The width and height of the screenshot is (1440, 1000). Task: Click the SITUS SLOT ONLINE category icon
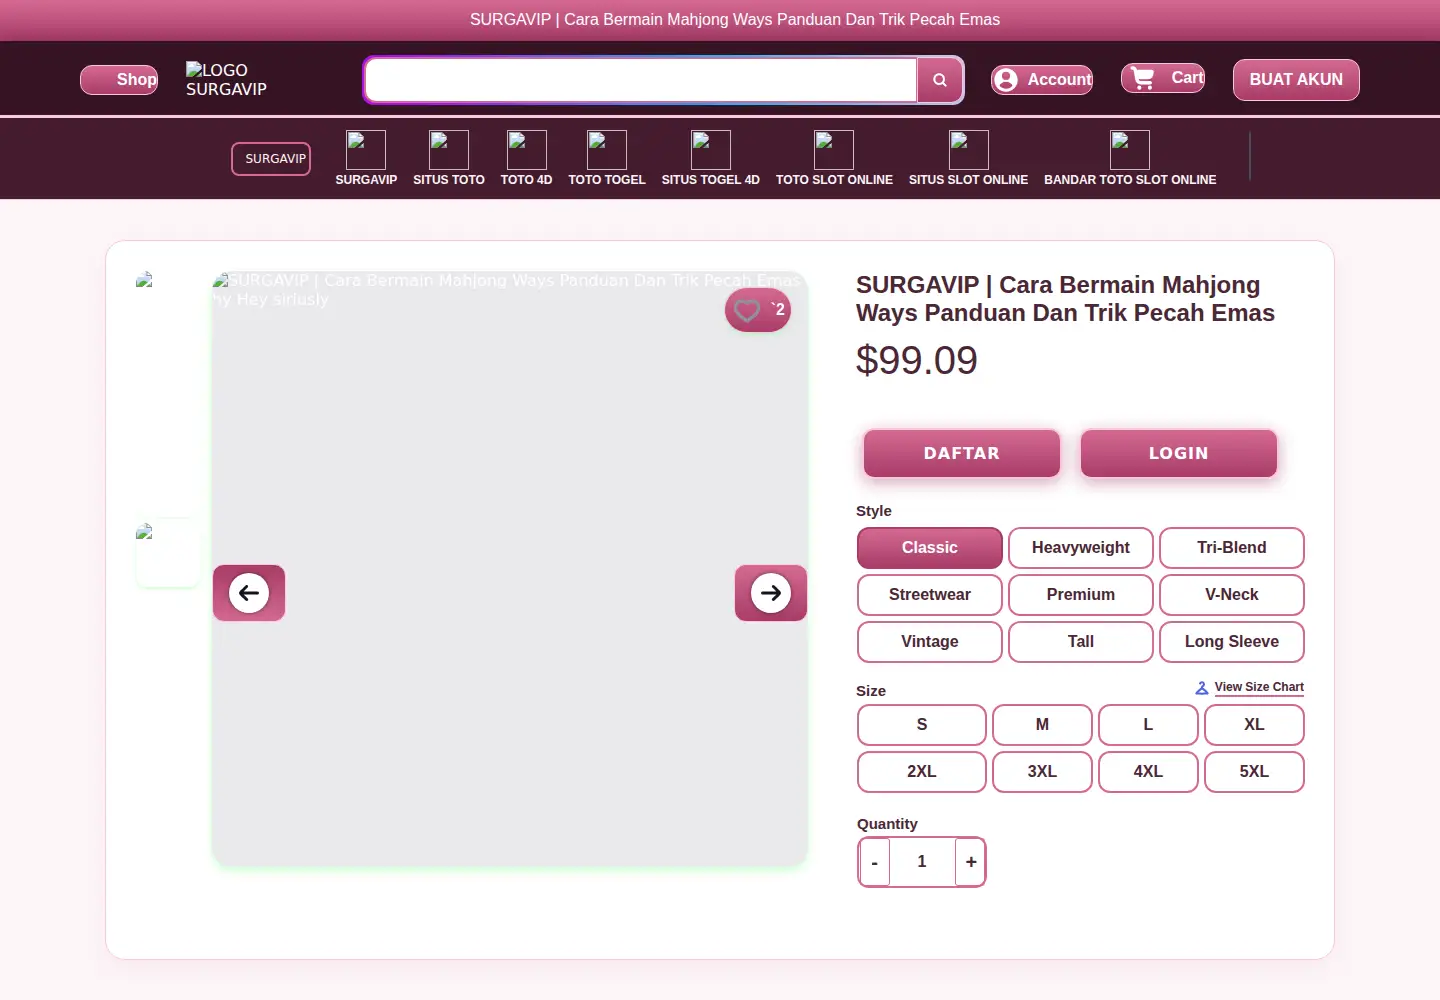969,150
